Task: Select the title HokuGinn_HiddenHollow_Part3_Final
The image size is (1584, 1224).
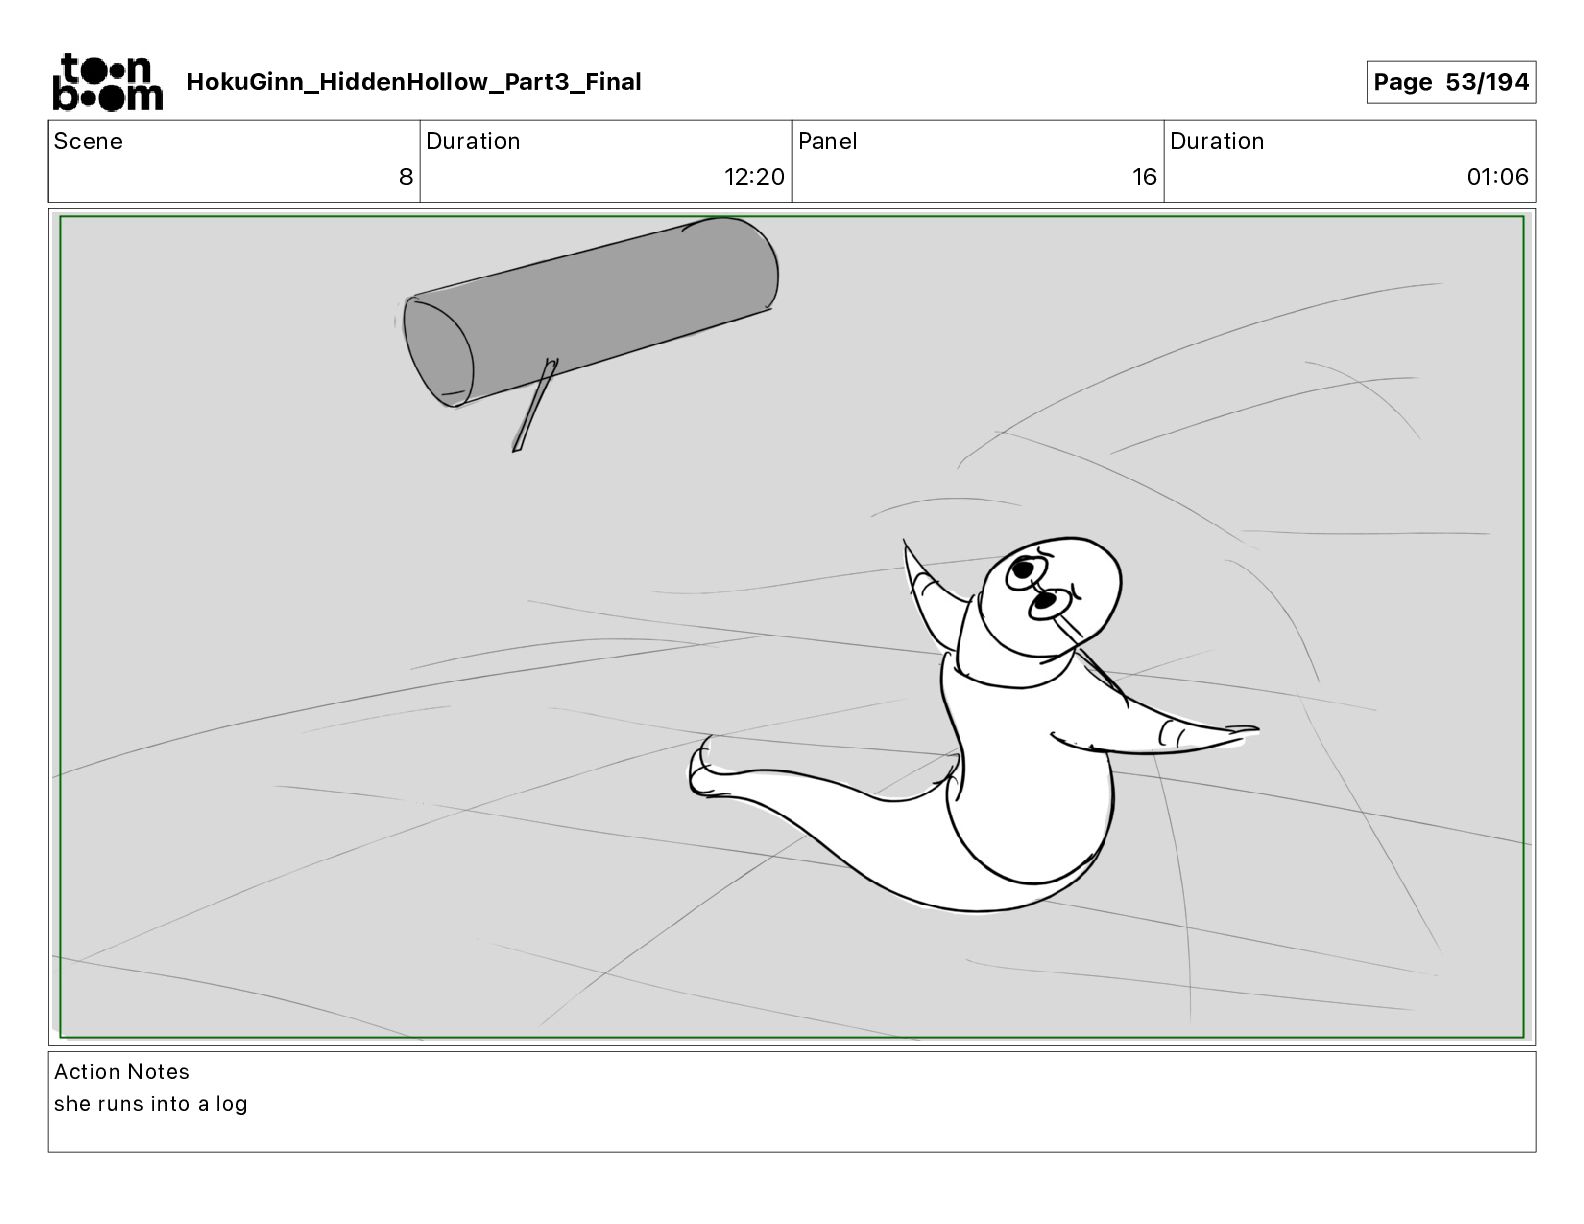Action: coord(414,82)
